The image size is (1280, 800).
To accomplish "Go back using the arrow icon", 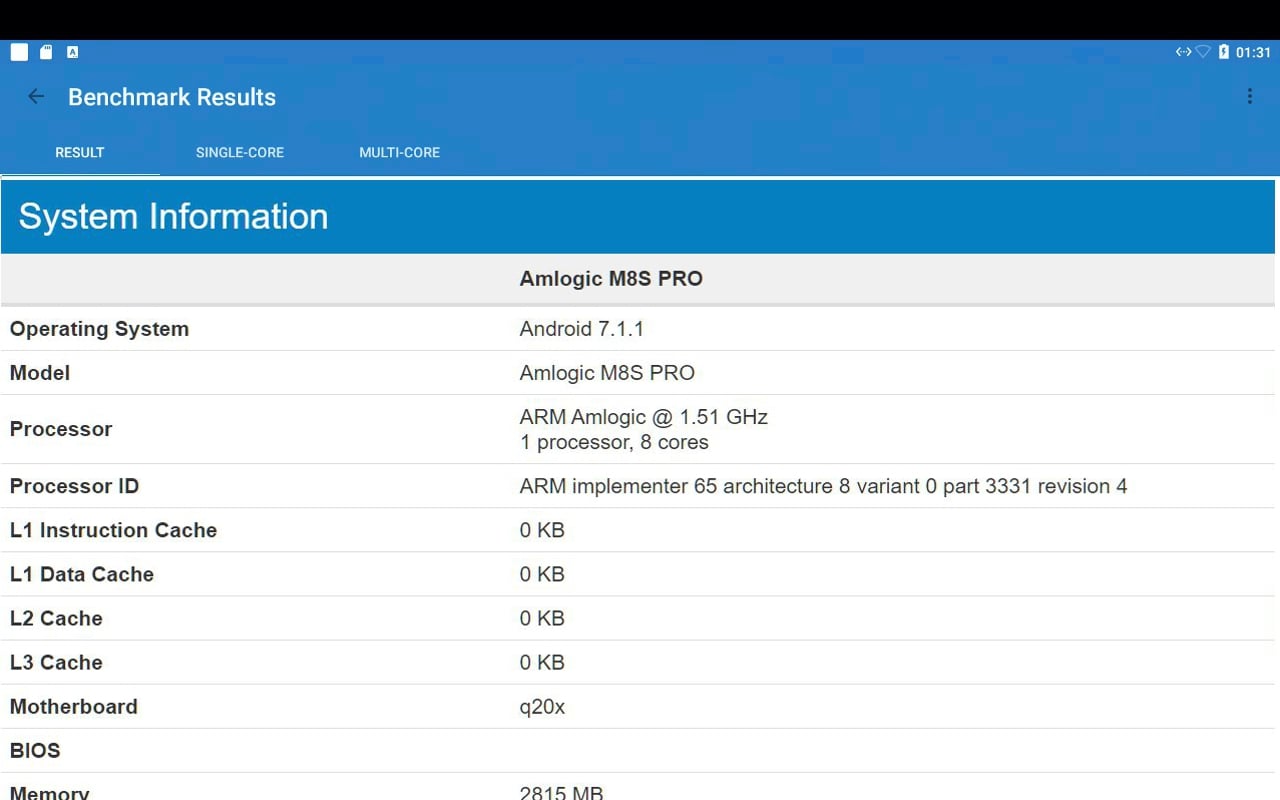I will 36,97.
